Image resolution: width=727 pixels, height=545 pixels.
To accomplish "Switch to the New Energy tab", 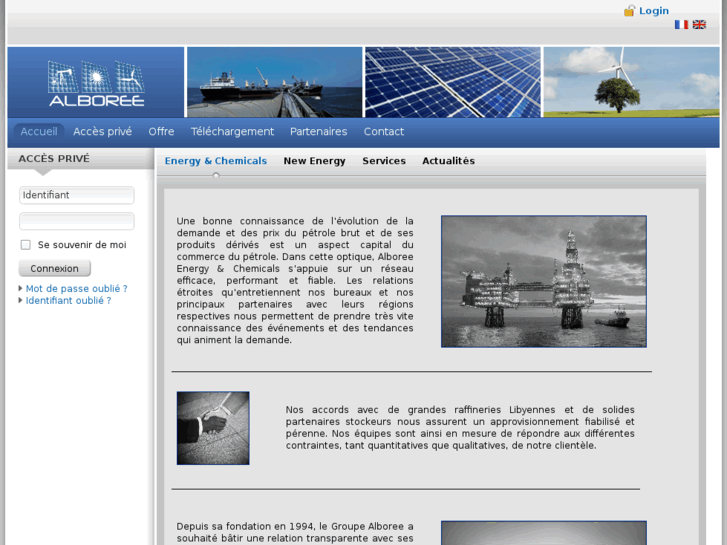I will click(314, 161).
